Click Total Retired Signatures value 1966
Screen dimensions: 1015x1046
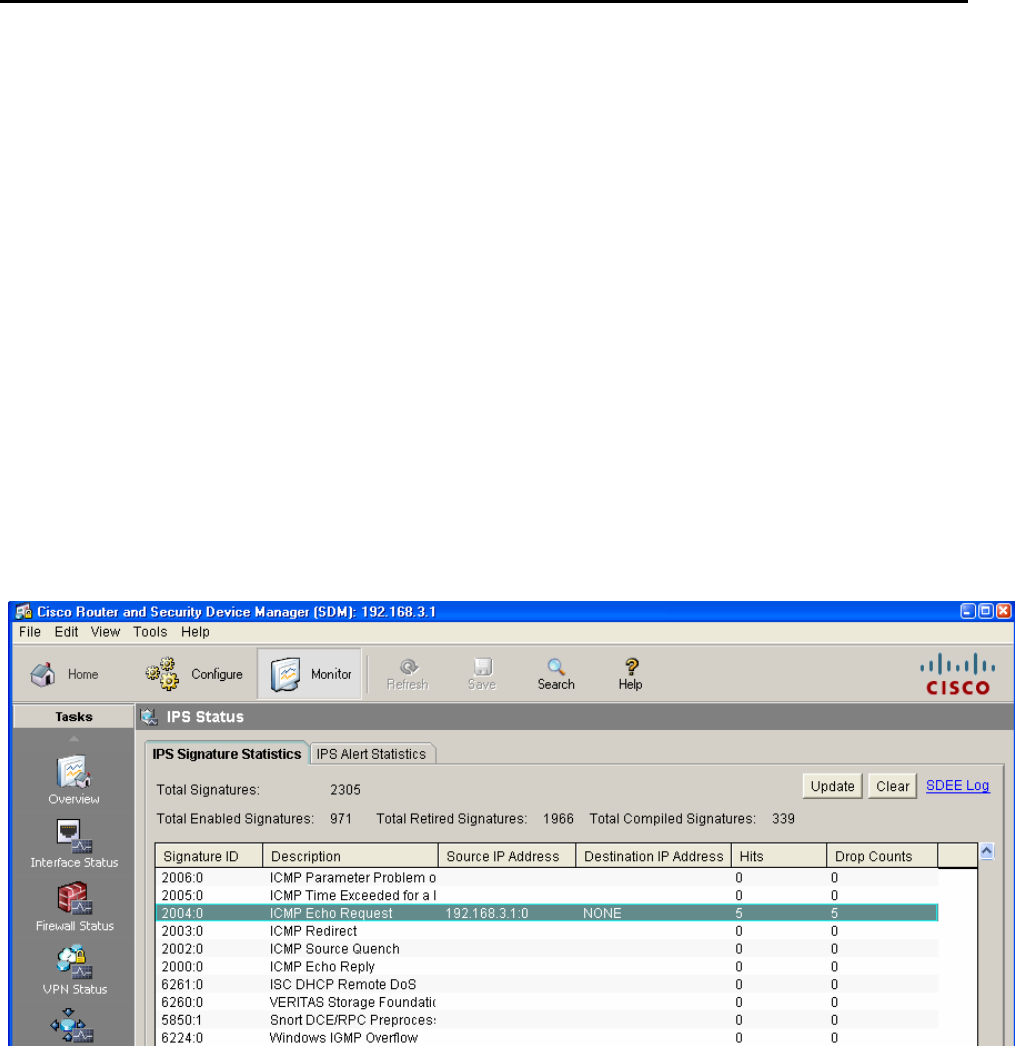[558, 819]
